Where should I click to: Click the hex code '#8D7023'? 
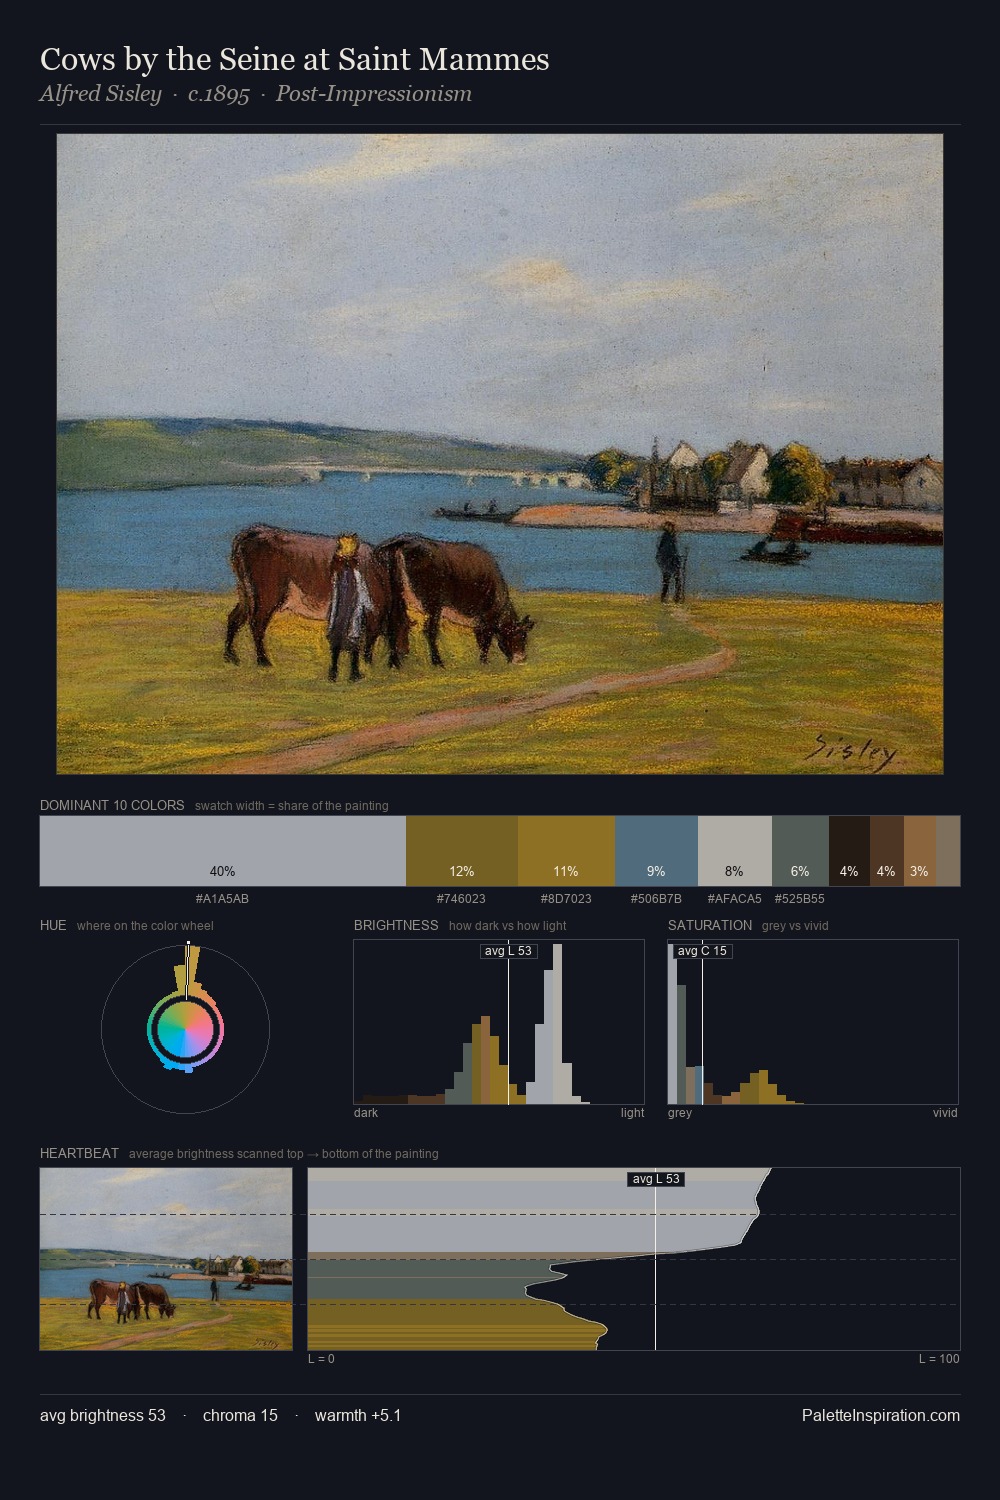(x=566, y=899)
